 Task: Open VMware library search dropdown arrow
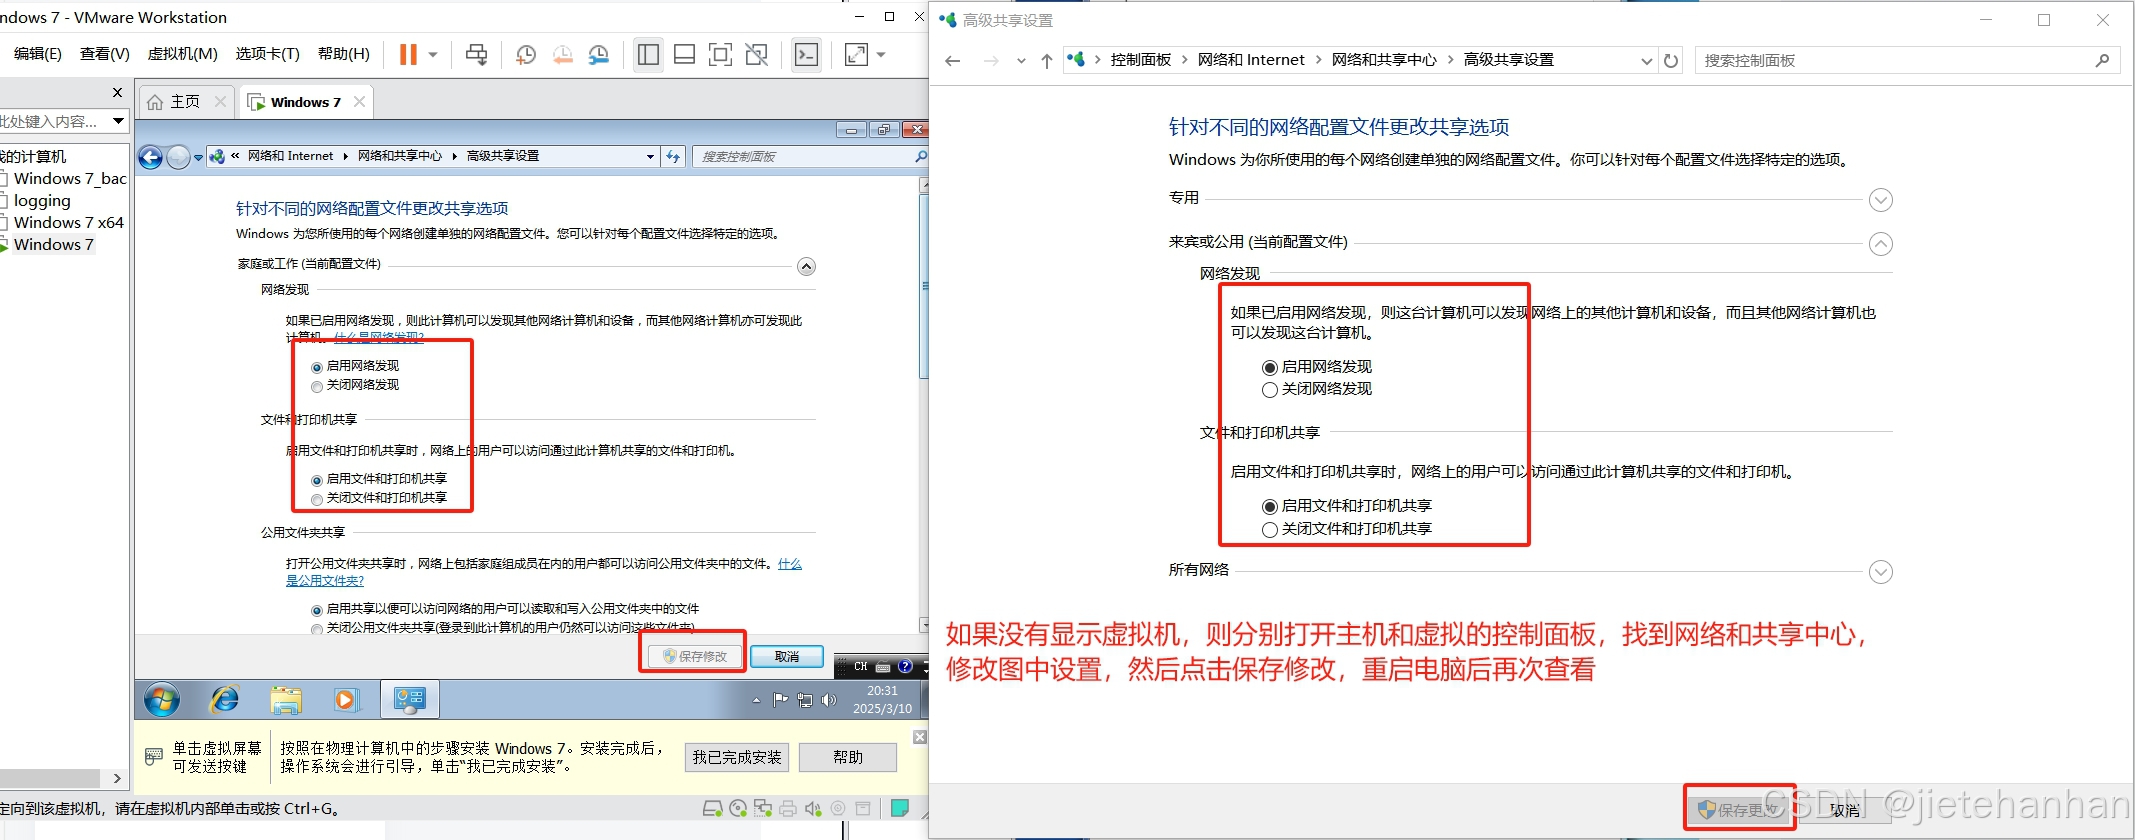[x=119, y=121]
